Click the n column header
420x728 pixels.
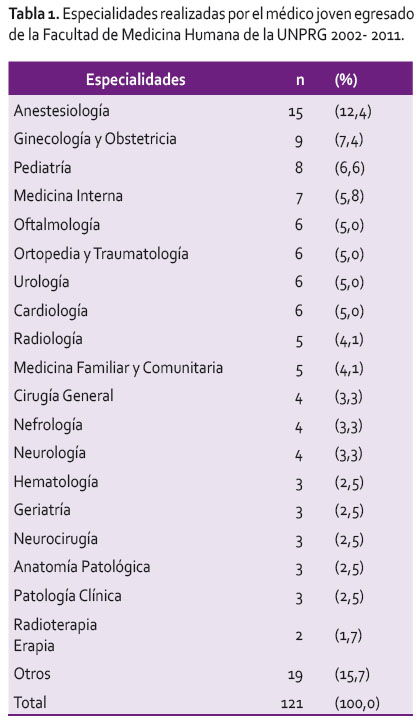[300, 80]
